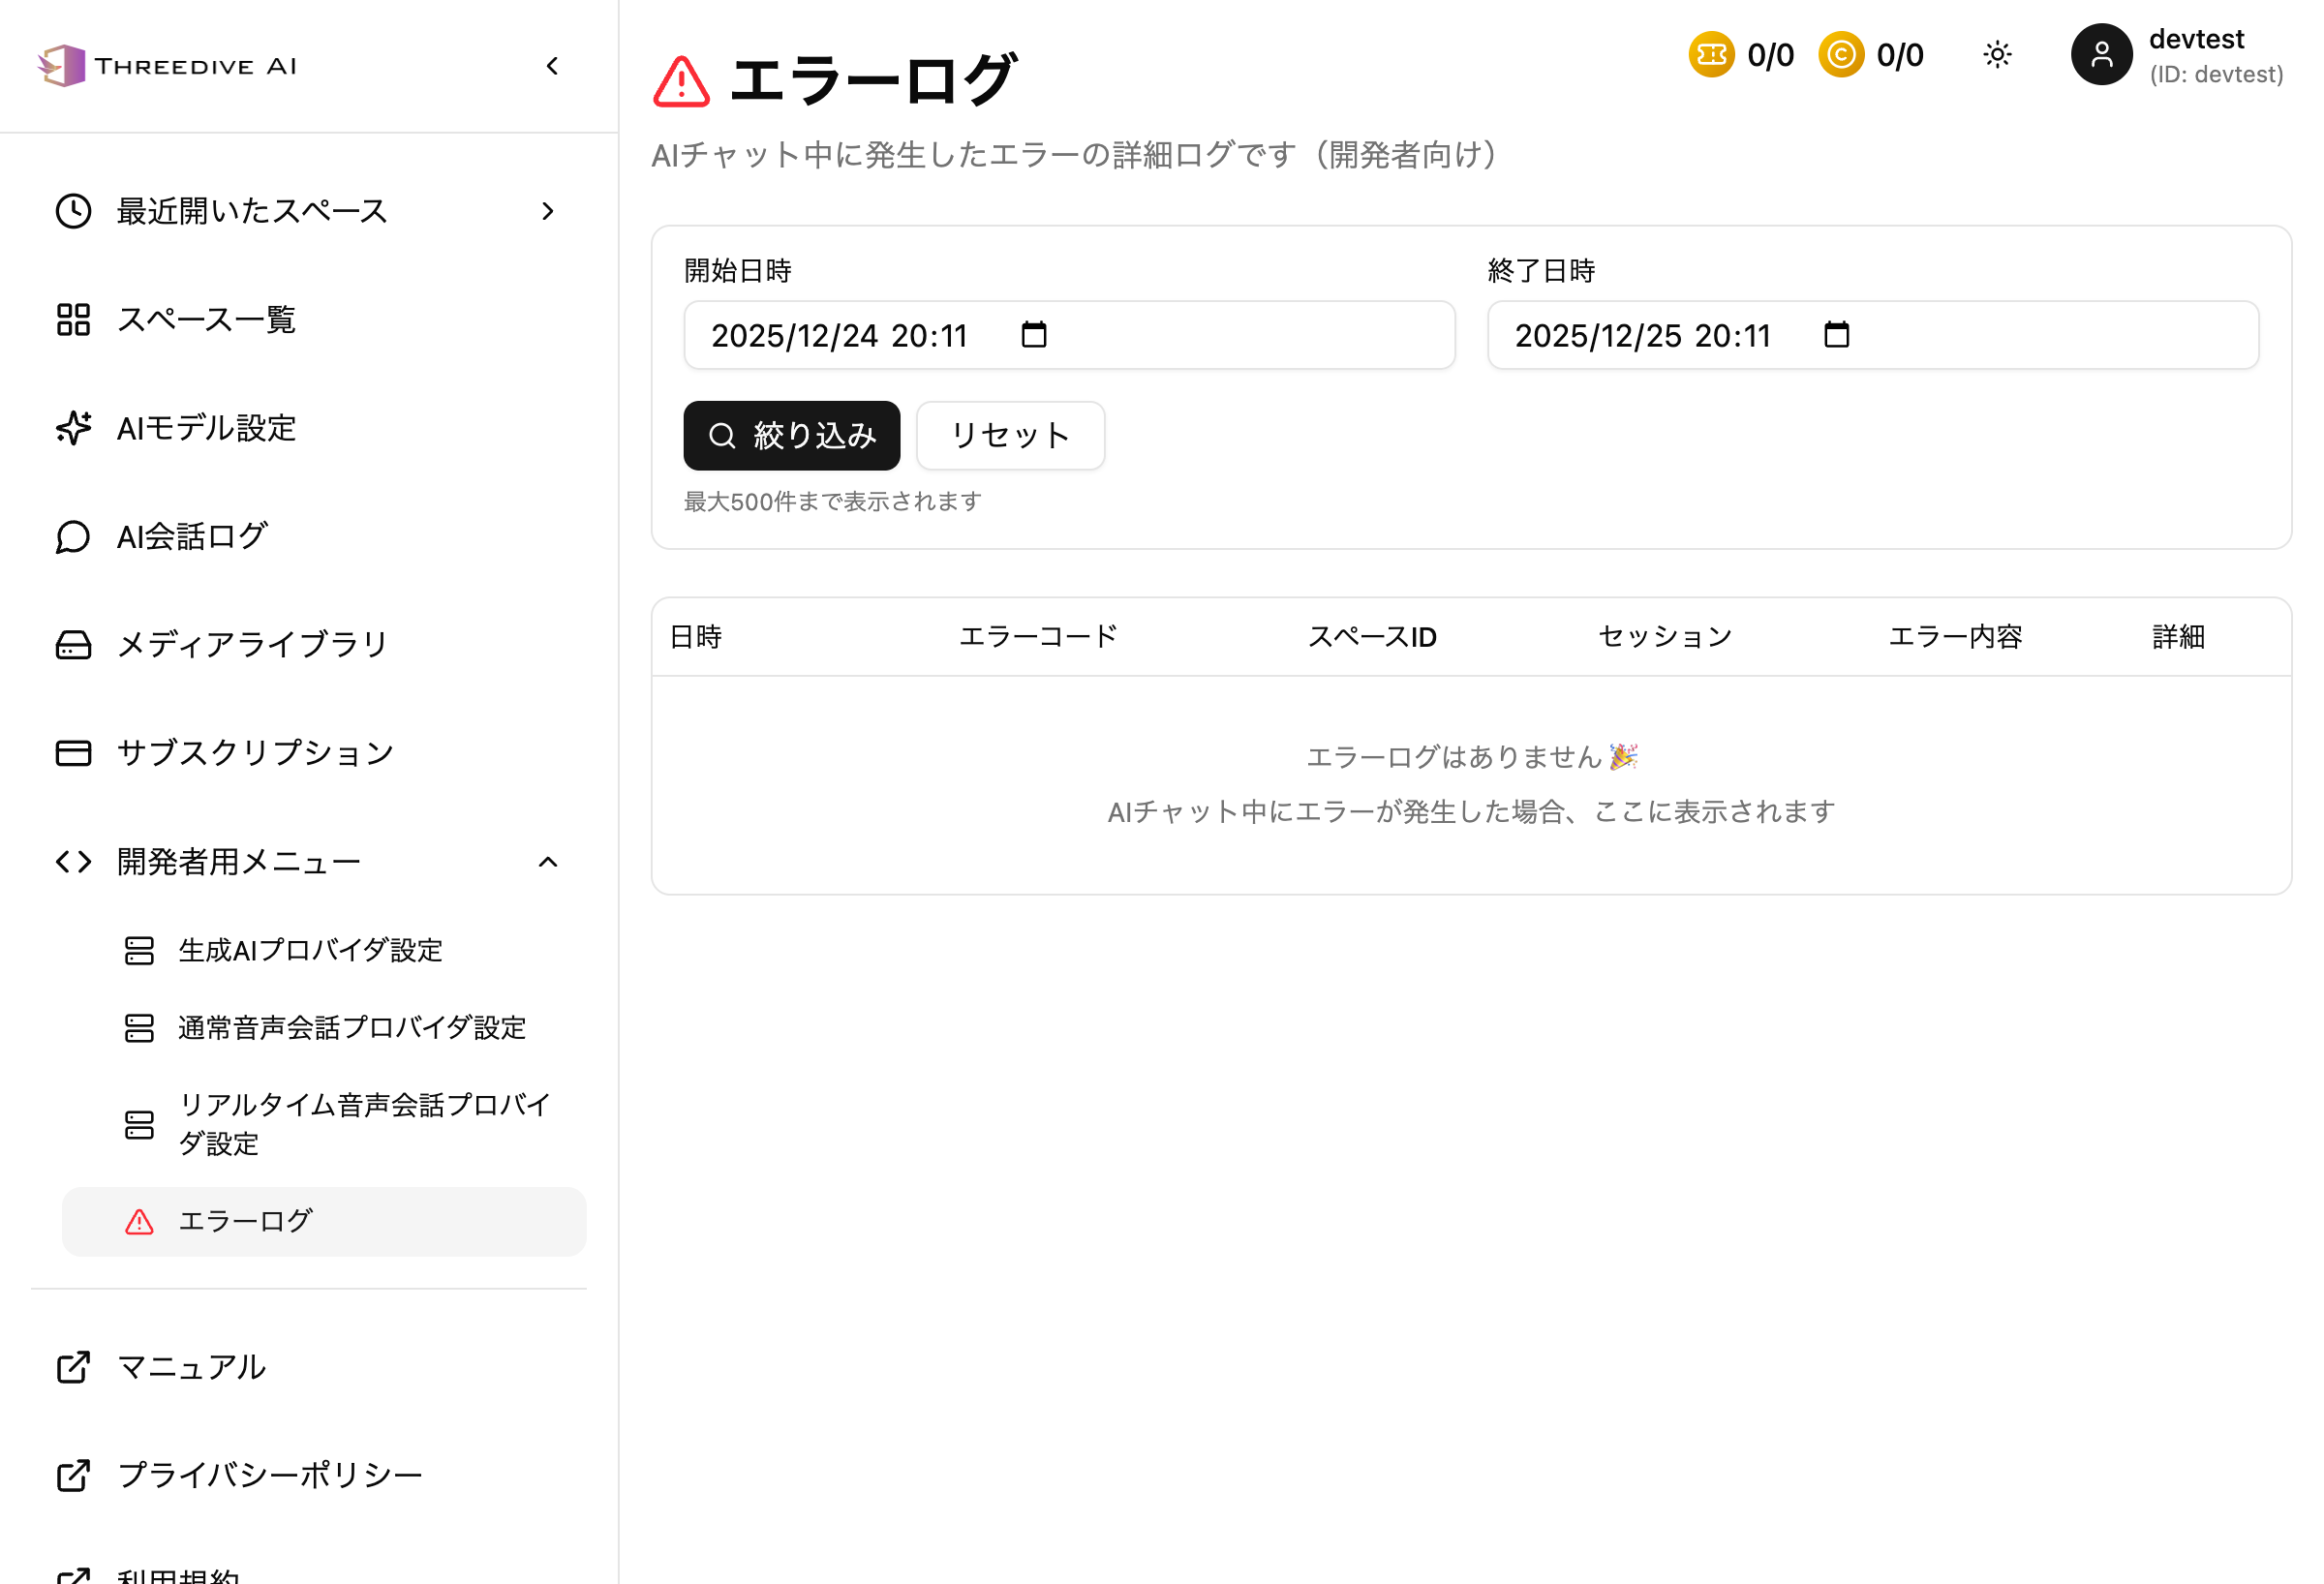Click the リセット button
This screenshot has width=2324, height=1584.
(x=1010, y=436)
